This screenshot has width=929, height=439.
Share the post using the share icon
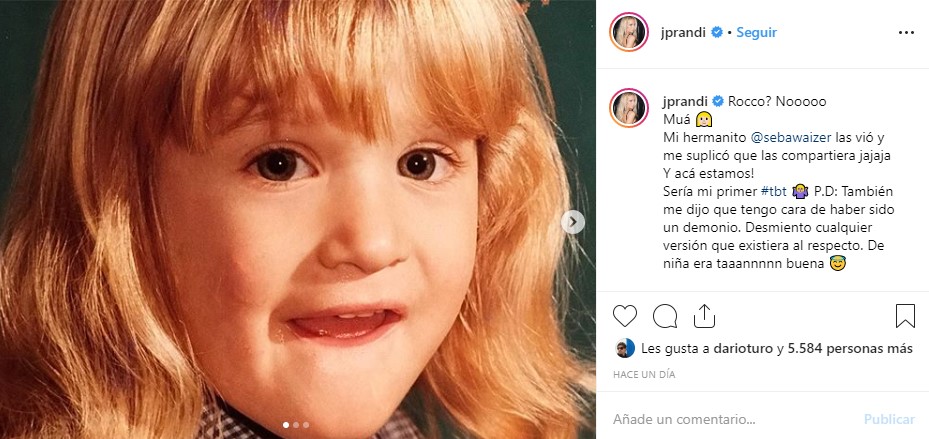[704, 317]
